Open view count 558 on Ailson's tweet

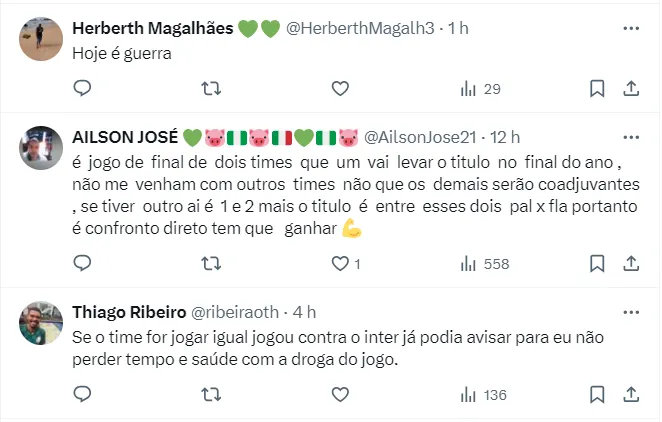click(x=484, y=264)
